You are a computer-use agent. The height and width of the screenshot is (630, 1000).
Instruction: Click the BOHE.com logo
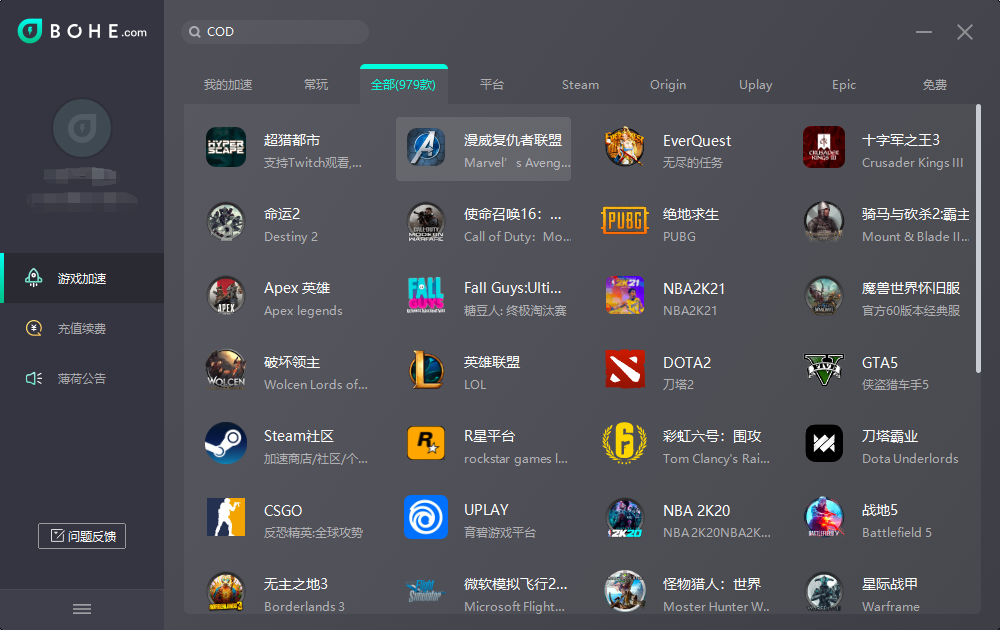pos(82,31)
